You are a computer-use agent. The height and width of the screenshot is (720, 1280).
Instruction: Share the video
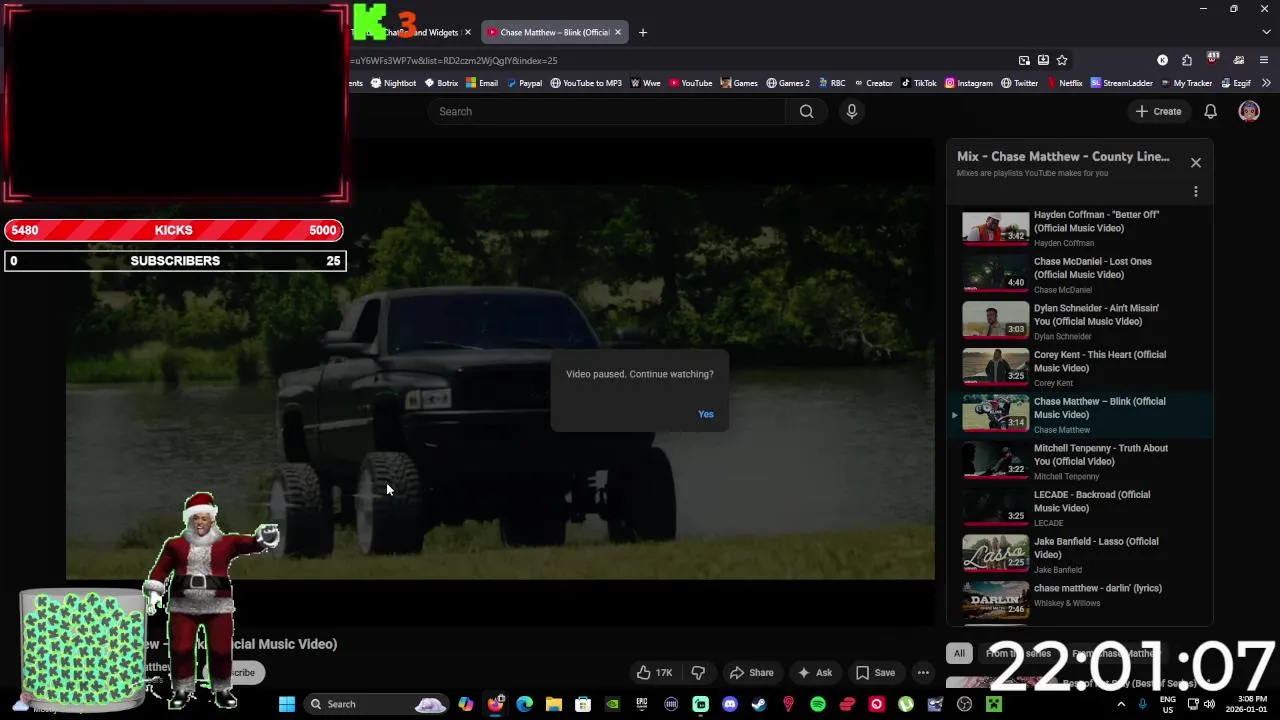click(752, 673)
